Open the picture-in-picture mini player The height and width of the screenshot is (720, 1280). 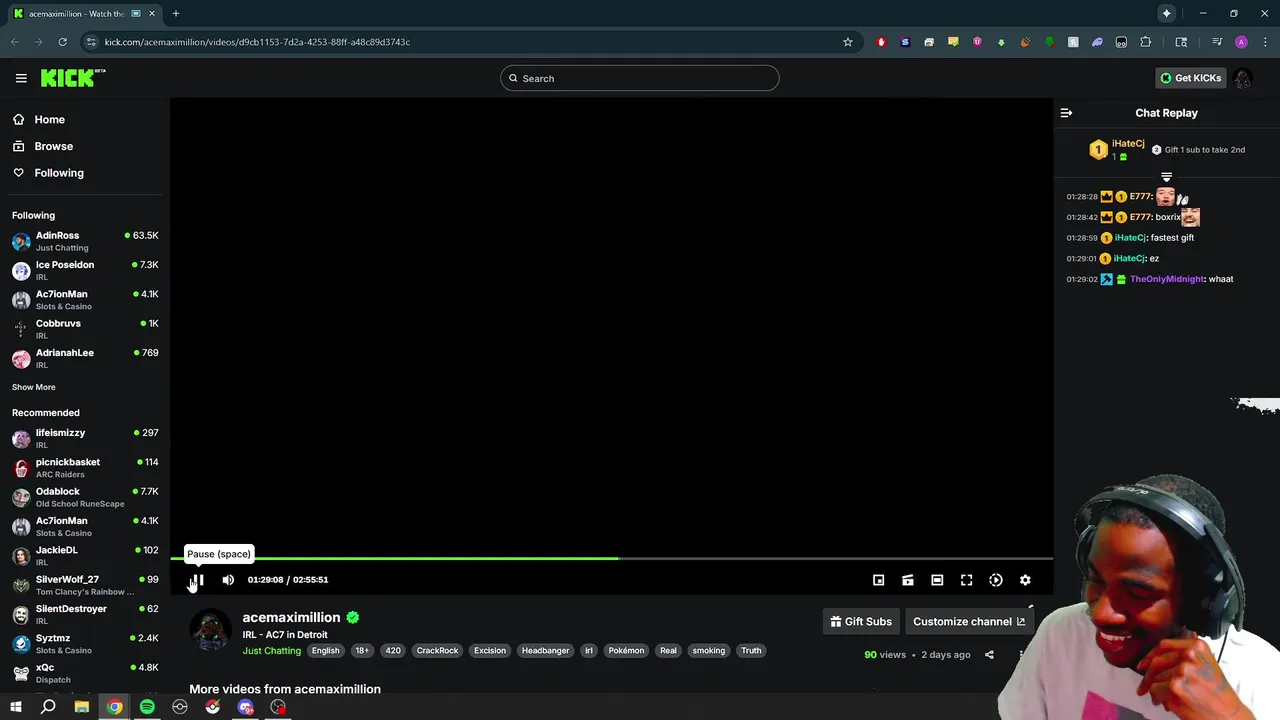(x=878, y=580)
